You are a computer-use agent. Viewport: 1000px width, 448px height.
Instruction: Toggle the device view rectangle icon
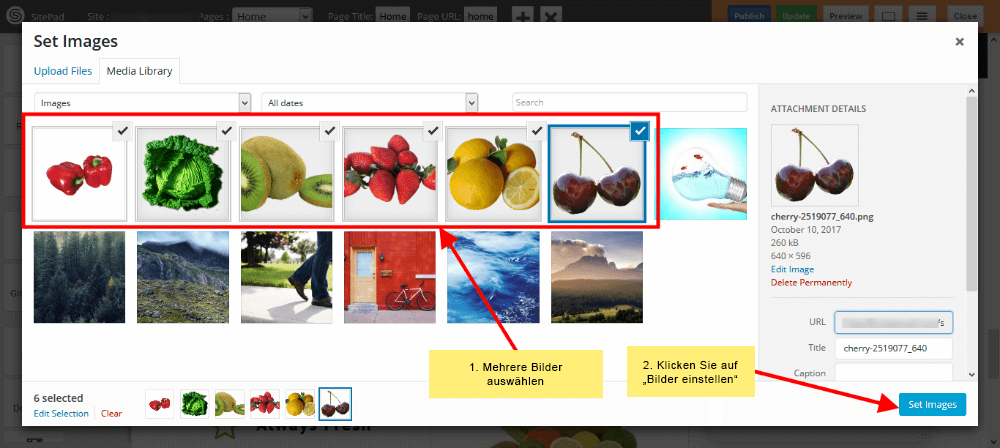click(887, 16)
